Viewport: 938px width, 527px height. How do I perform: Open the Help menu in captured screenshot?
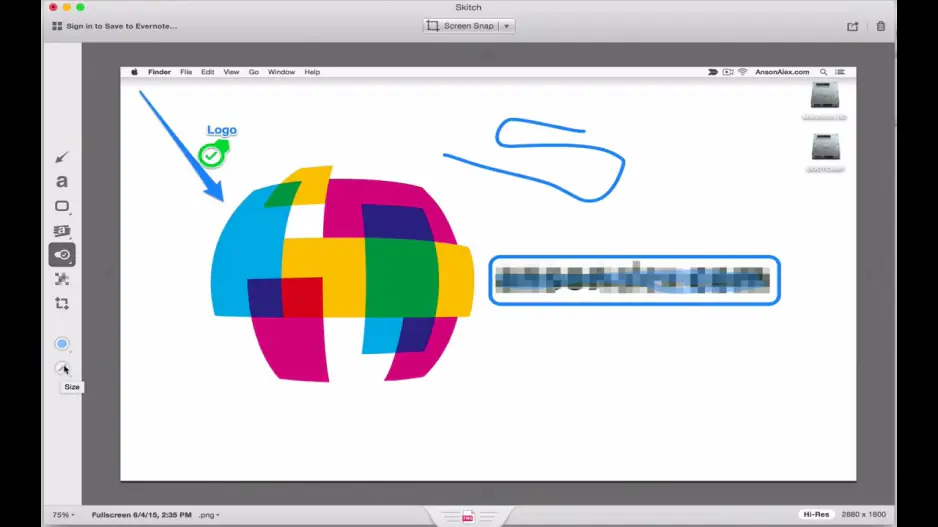(312, 72)
